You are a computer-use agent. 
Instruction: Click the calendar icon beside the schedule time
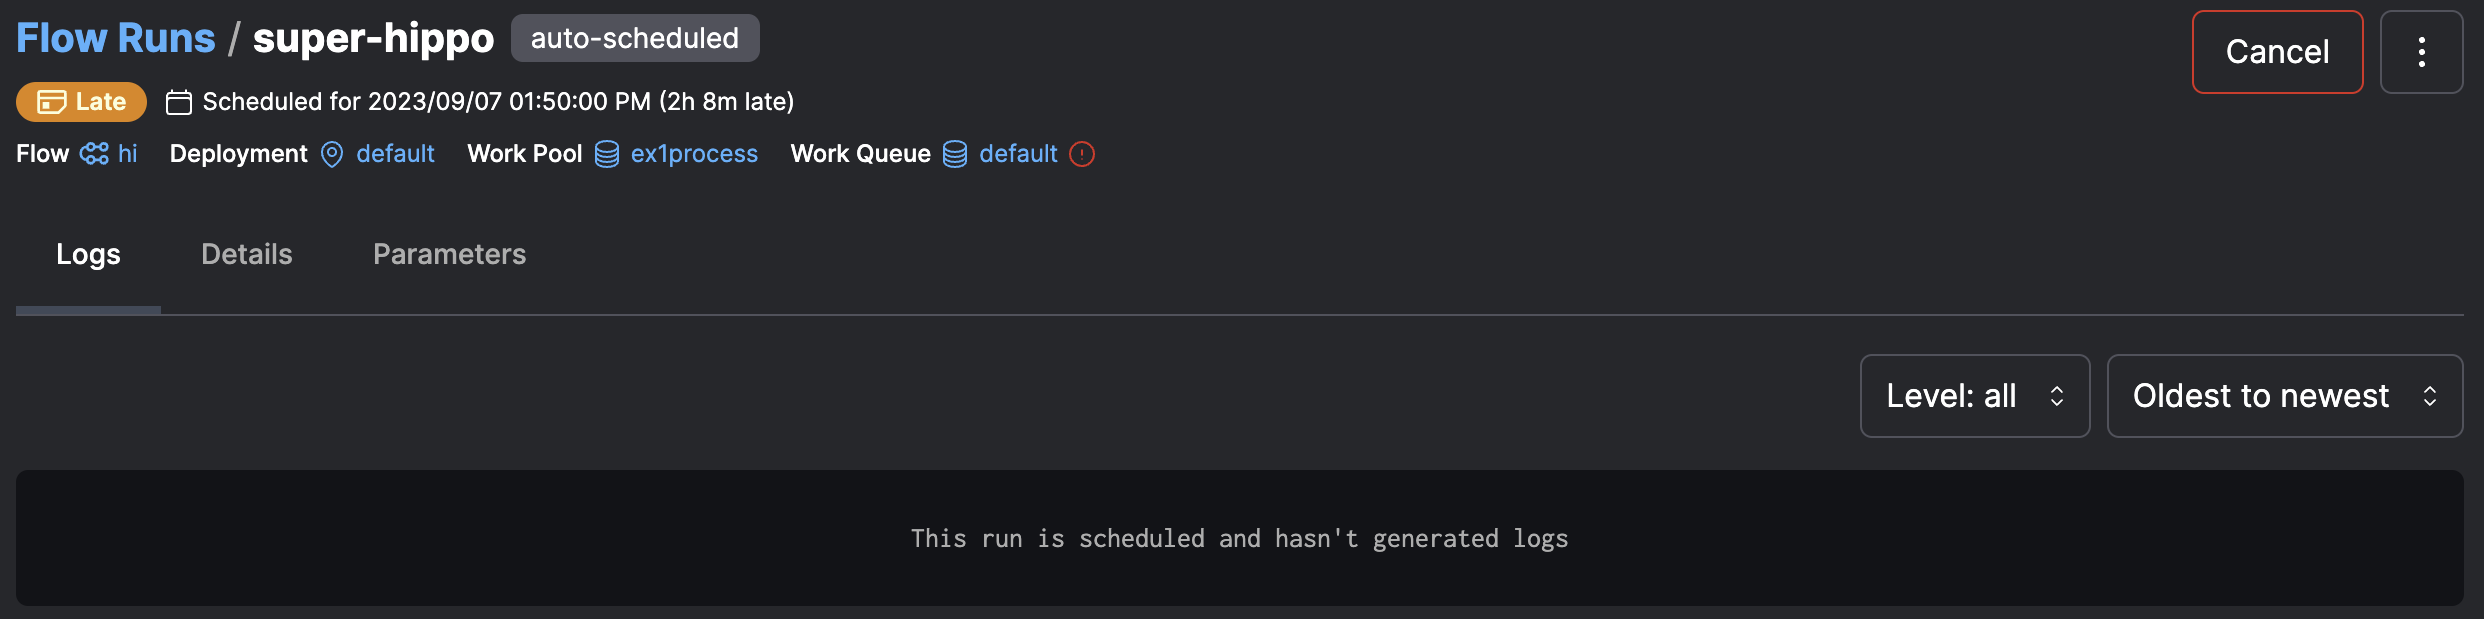[180, 101]
